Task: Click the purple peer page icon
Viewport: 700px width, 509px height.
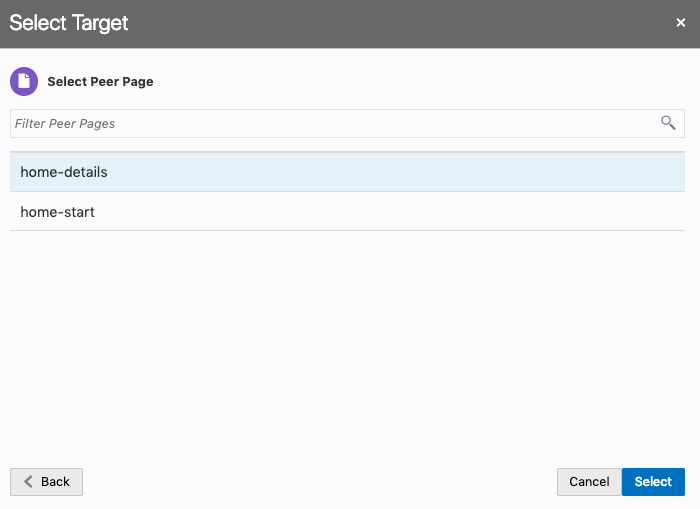Action: pyautogui.click(x=24, y=81)
